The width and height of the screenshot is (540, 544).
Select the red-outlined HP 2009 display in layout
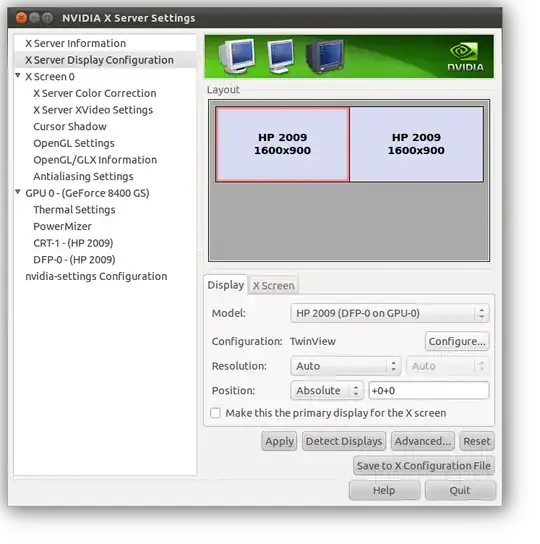[282, 144]
